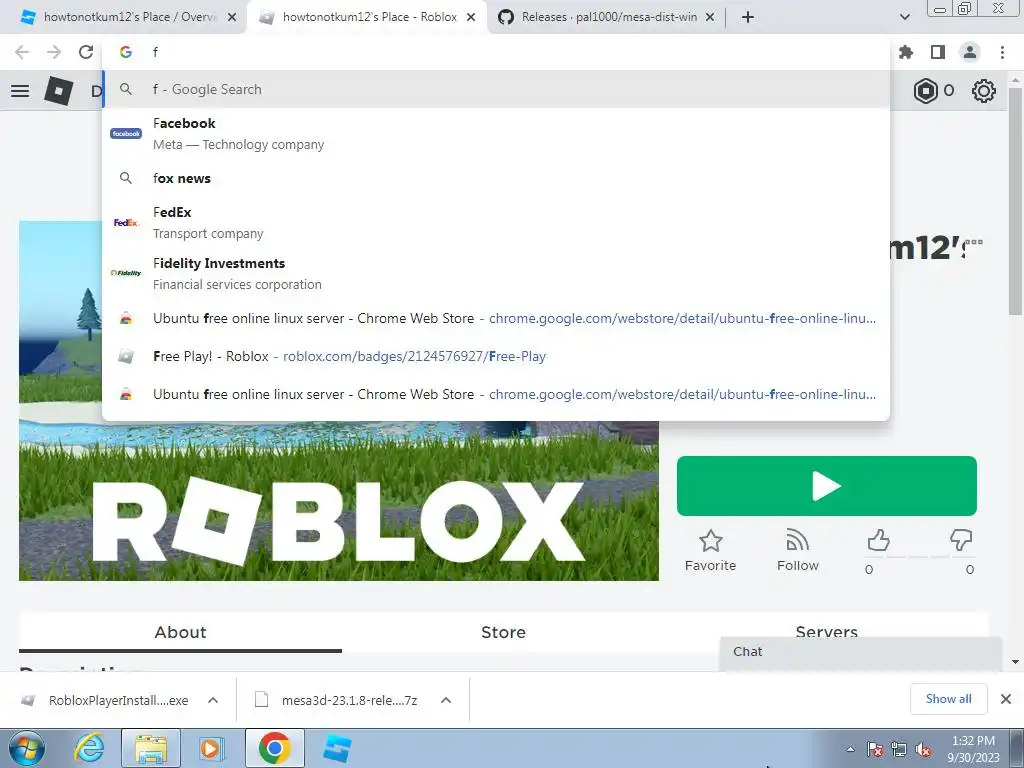Give the game a thumbs down
The image size is (1024, 768).
(x=961, y=540)
